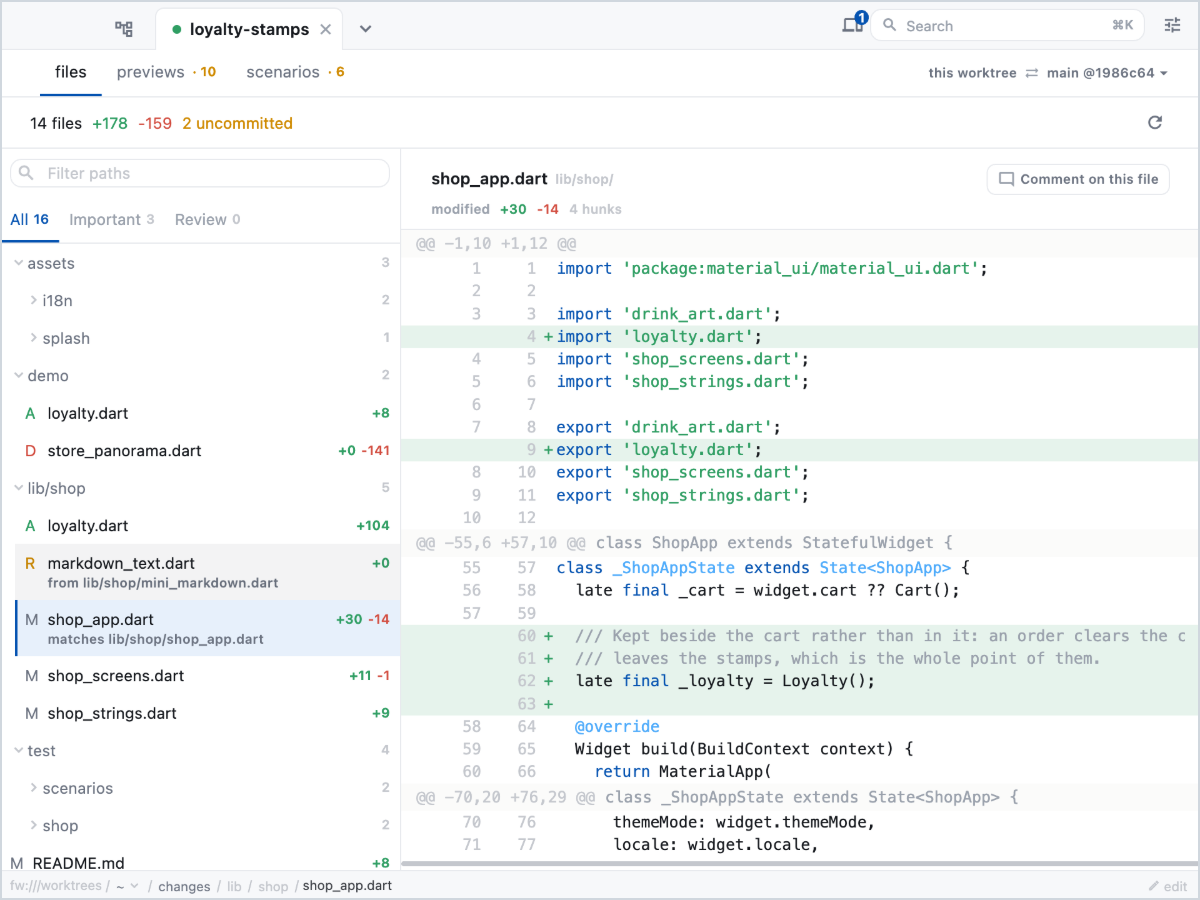This screenshot has width=1200, height=900.
Task: Click the 2 uncommitted label
Action: click(x=237, y=124)
